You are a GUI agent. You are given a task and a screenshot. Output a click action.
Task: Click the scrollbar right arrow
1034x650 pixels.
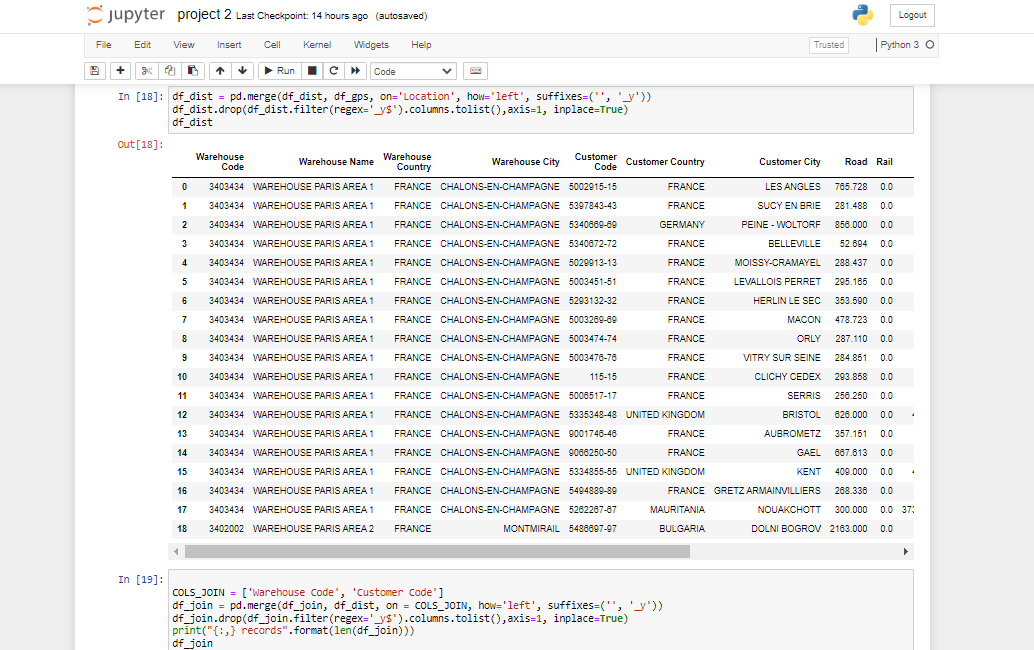pyautogui.click(x=905, y=551)
